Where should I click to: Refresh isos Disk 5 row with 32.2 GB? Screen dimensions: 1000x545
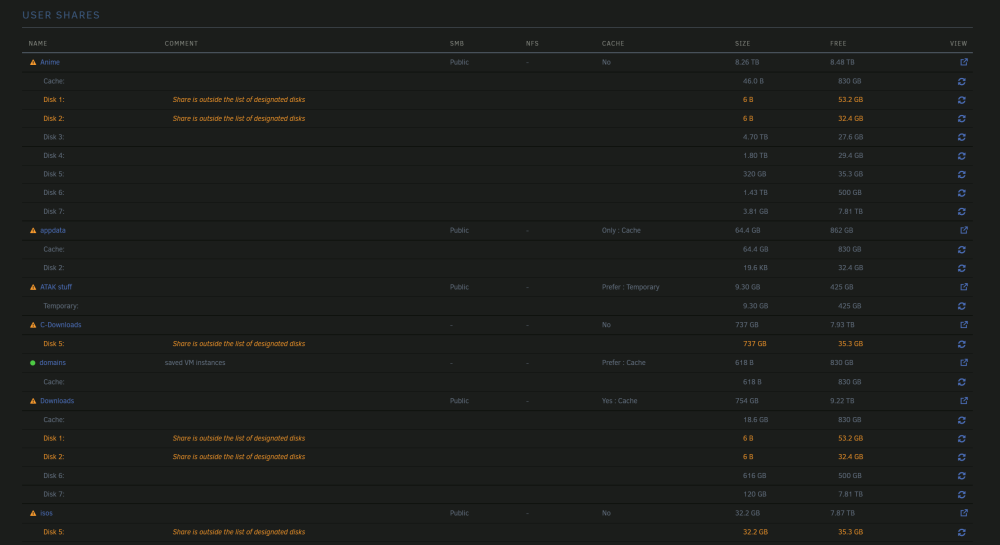[962, 532]
